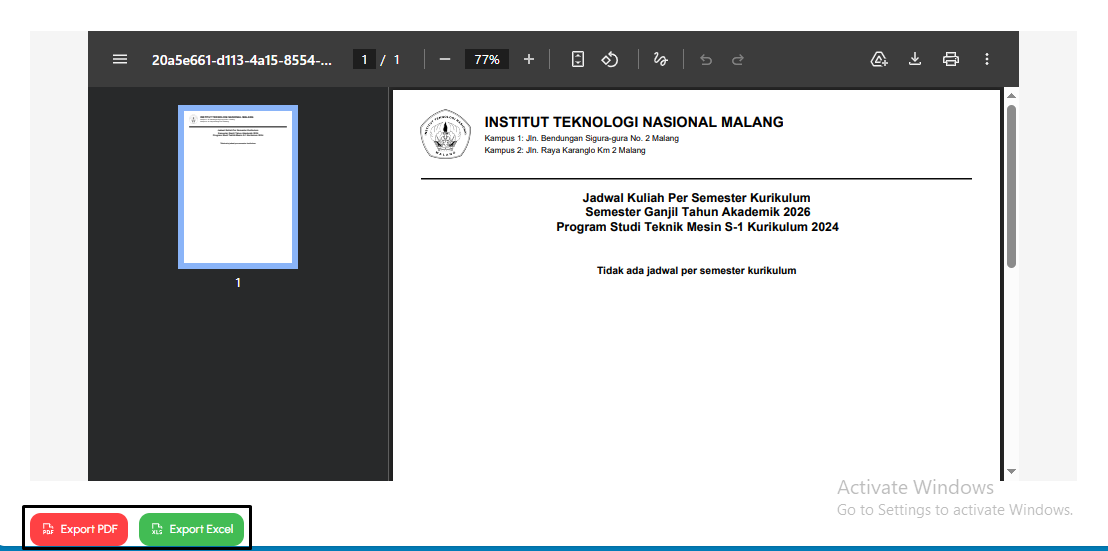Click the institute logo in the PDF
The width and height of the screenshot is (1108, 551).
coord(445,134)
